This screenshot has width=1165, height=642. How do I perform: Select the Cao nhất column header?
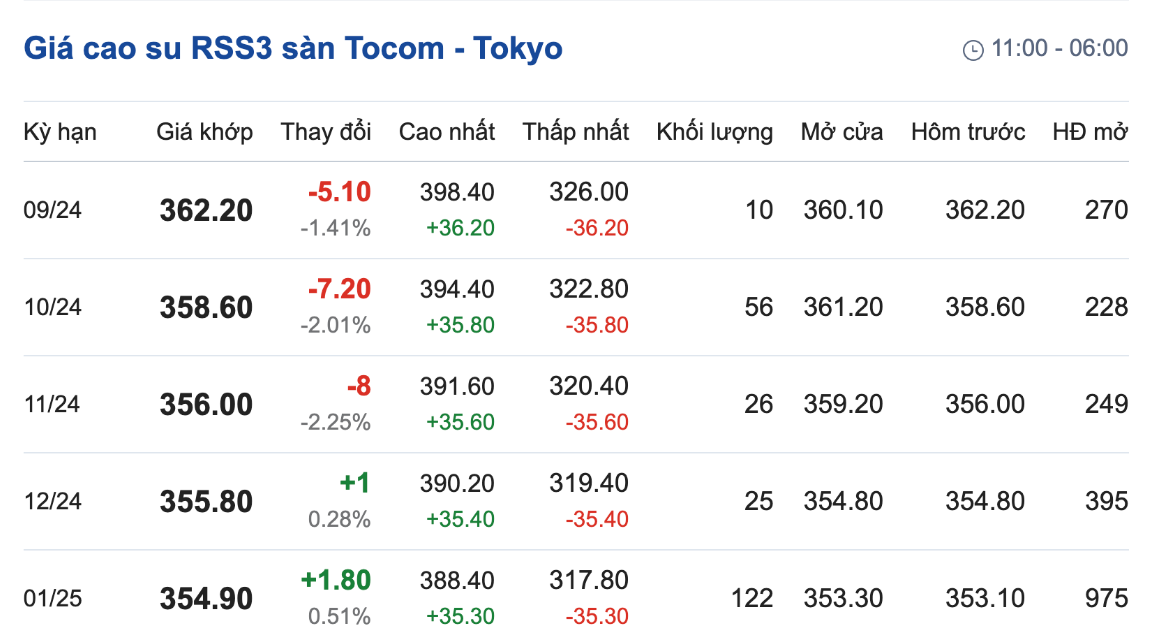click(x=447, y=132)
